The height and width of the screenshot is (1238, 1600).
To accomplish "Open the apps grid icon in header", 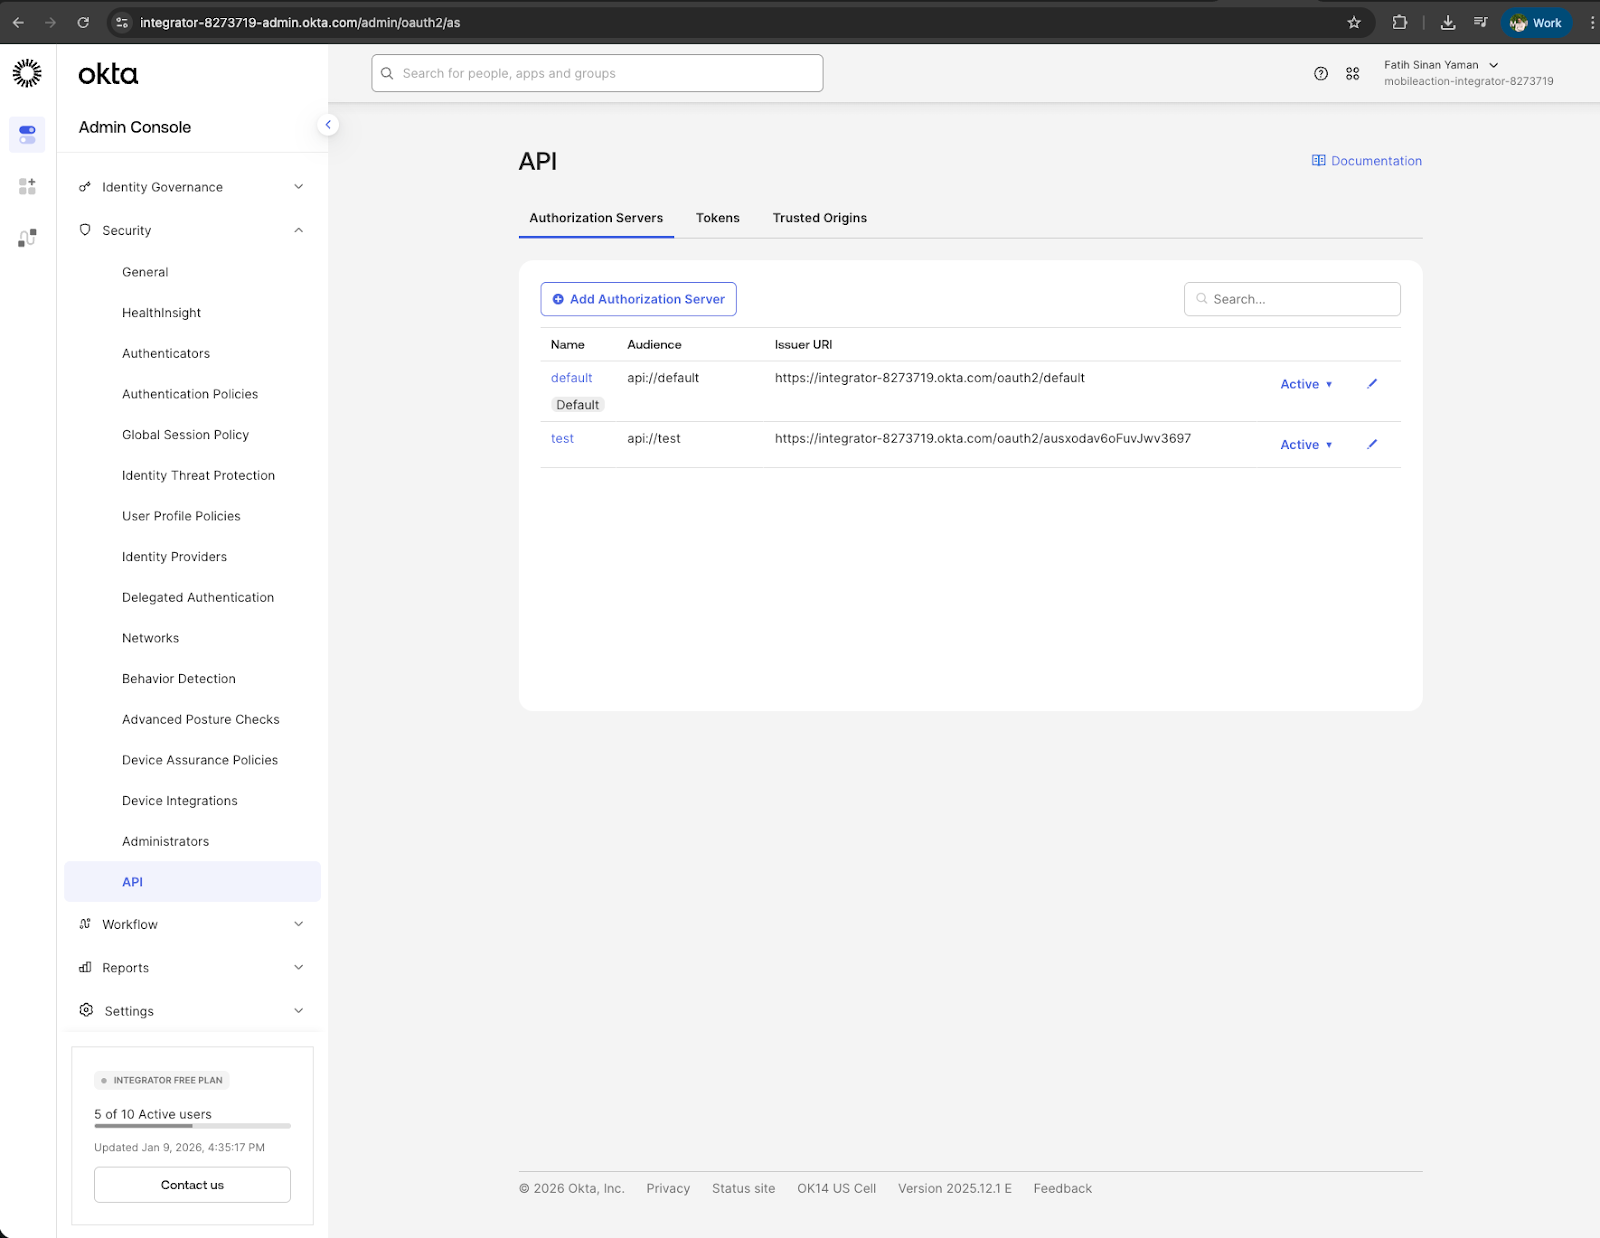I will point(1353,73).
